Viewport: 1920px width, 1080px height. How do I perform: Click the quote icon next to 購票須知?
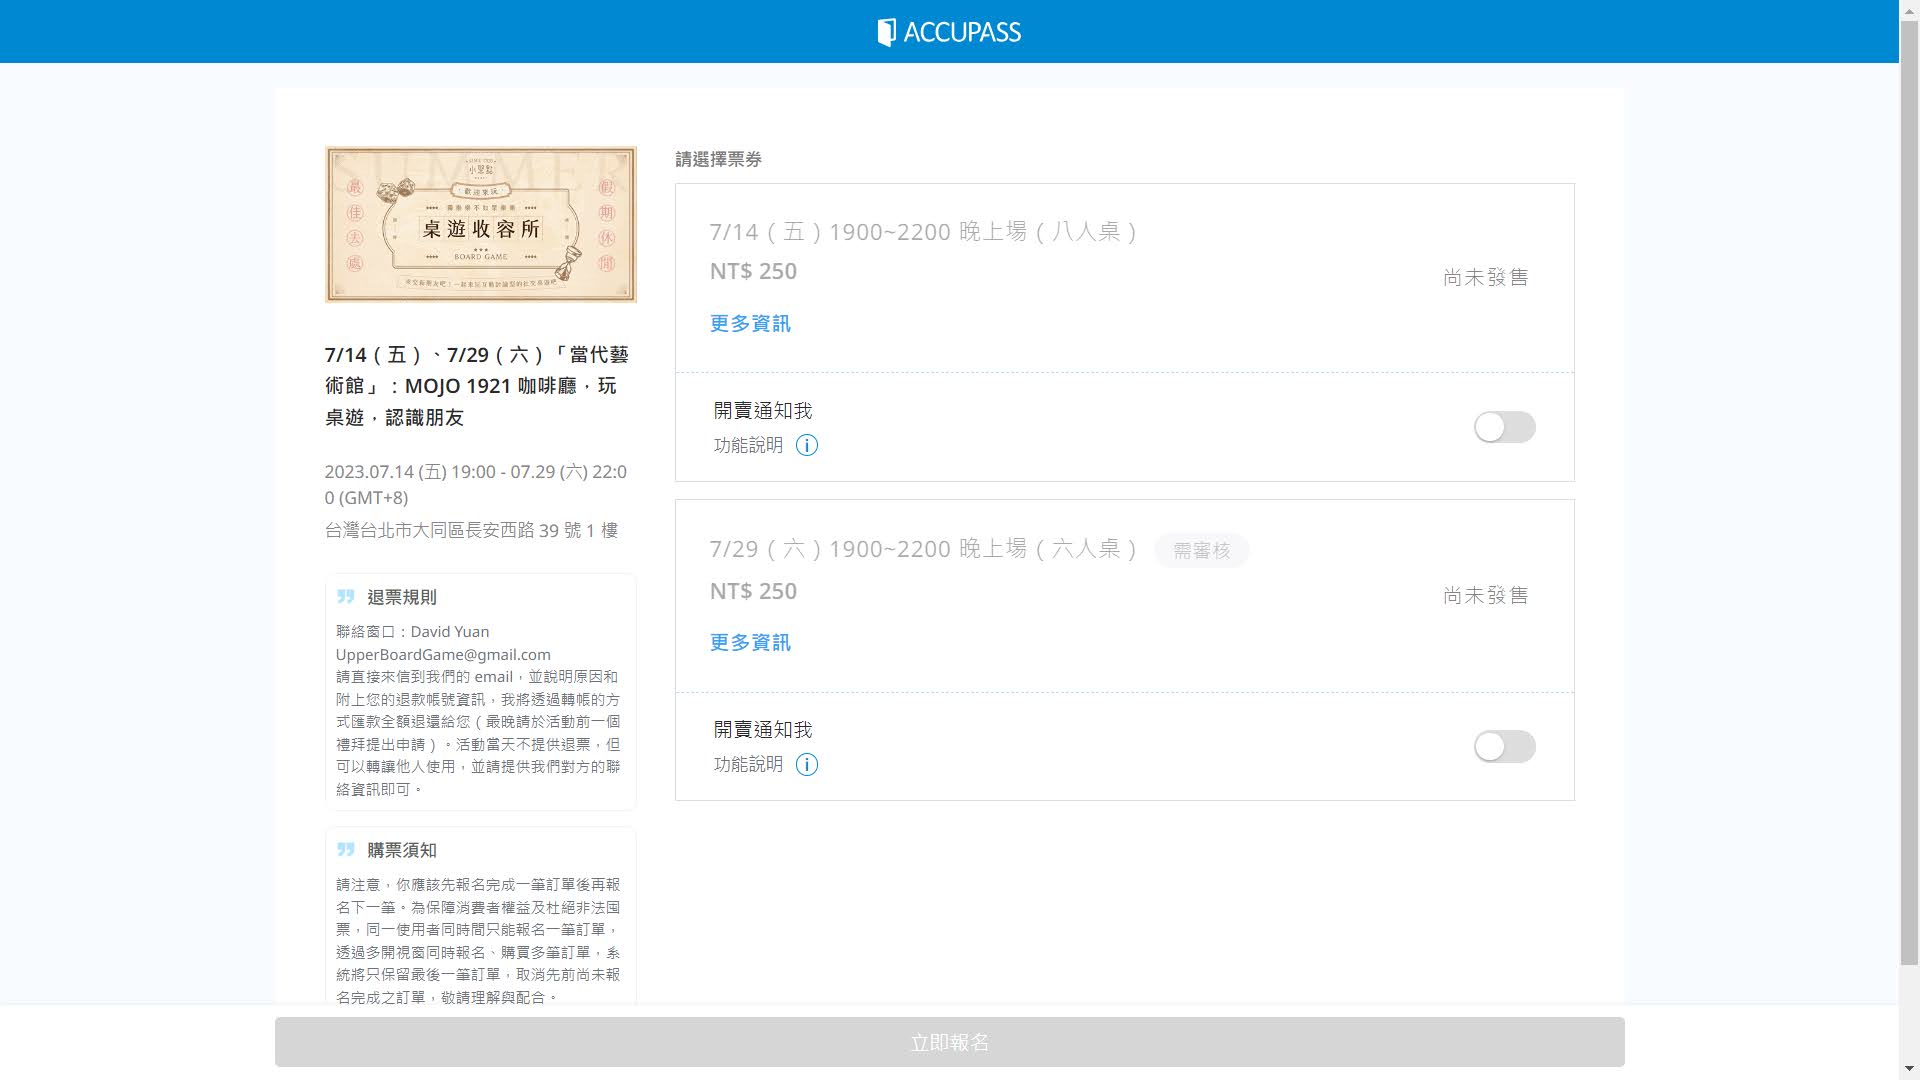pos(346,850)
